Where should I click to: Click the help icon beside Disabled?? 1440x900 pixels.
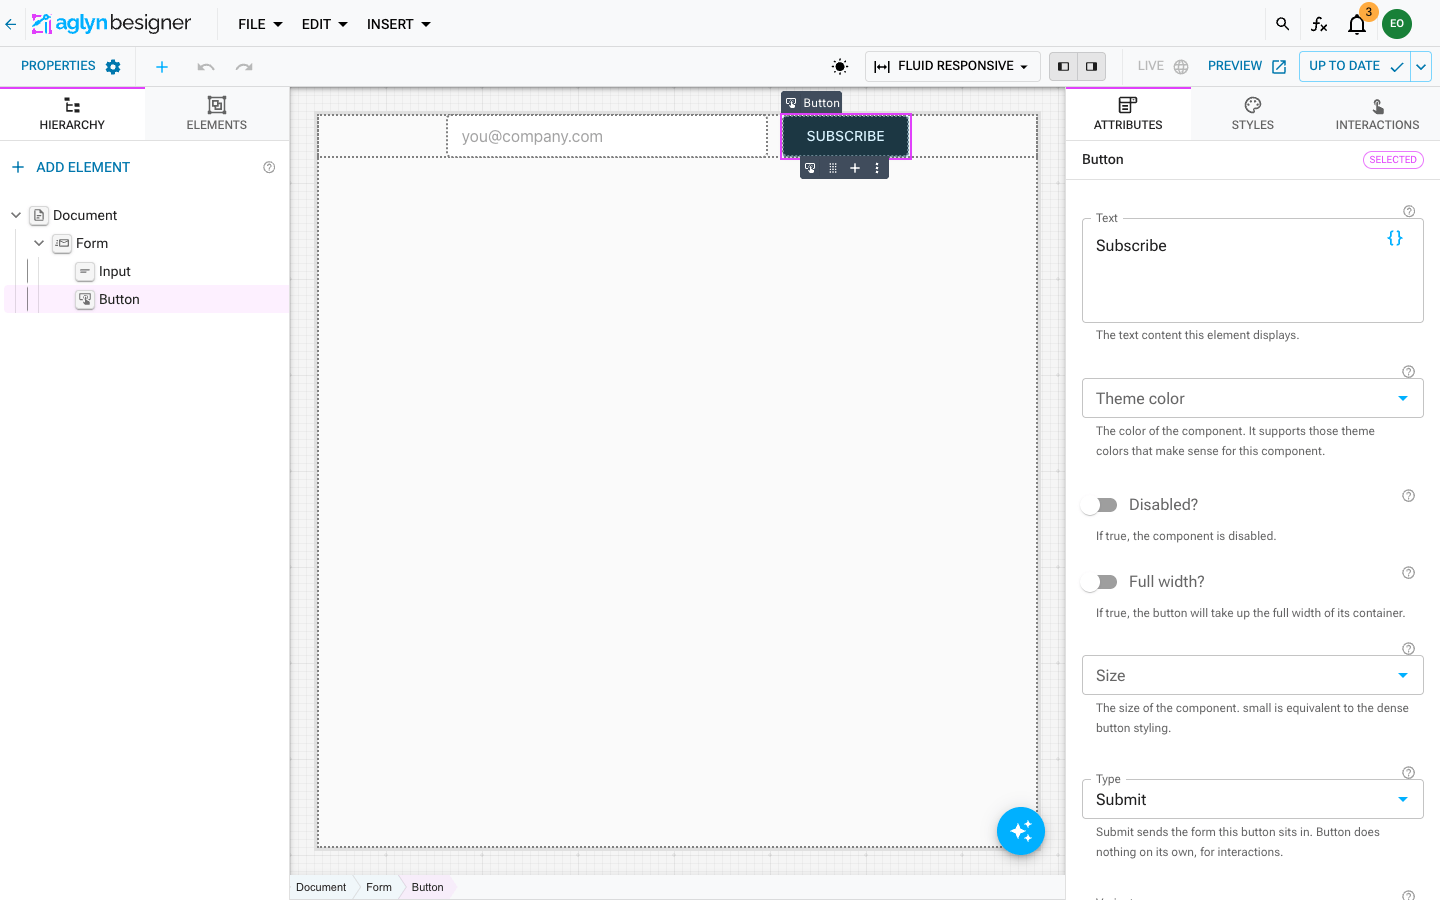(x=1408, y=496)
